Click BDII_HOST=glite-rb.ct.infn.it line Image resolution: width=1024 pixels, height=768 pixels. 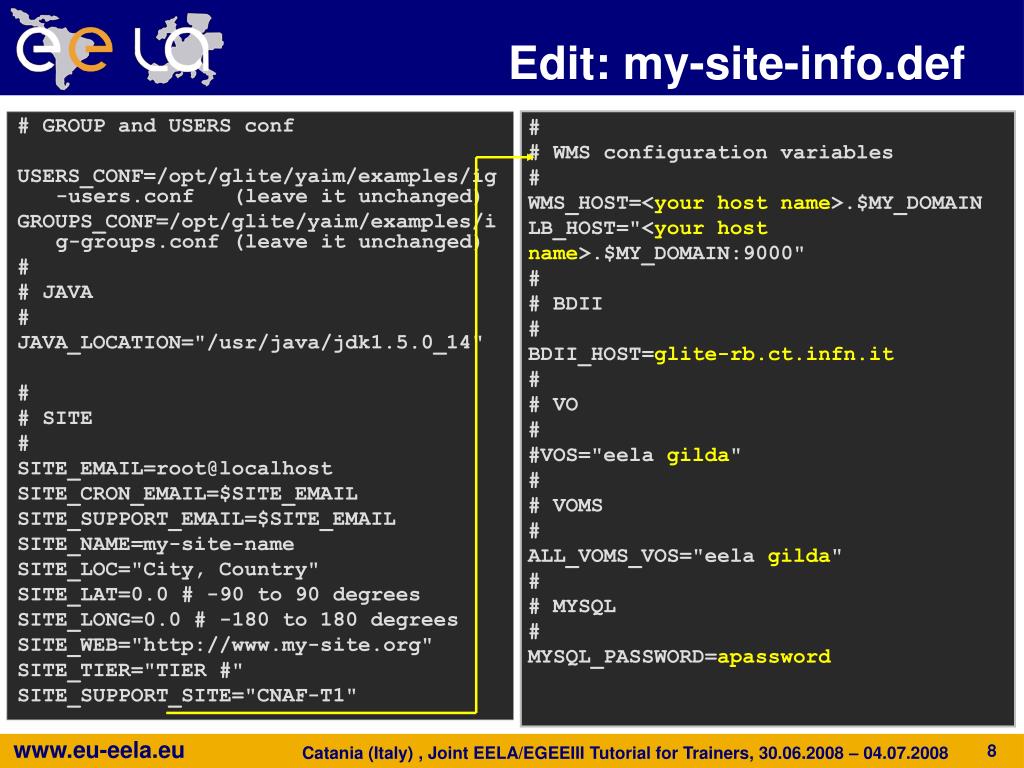pyautogui.click(x=711, y=354)
